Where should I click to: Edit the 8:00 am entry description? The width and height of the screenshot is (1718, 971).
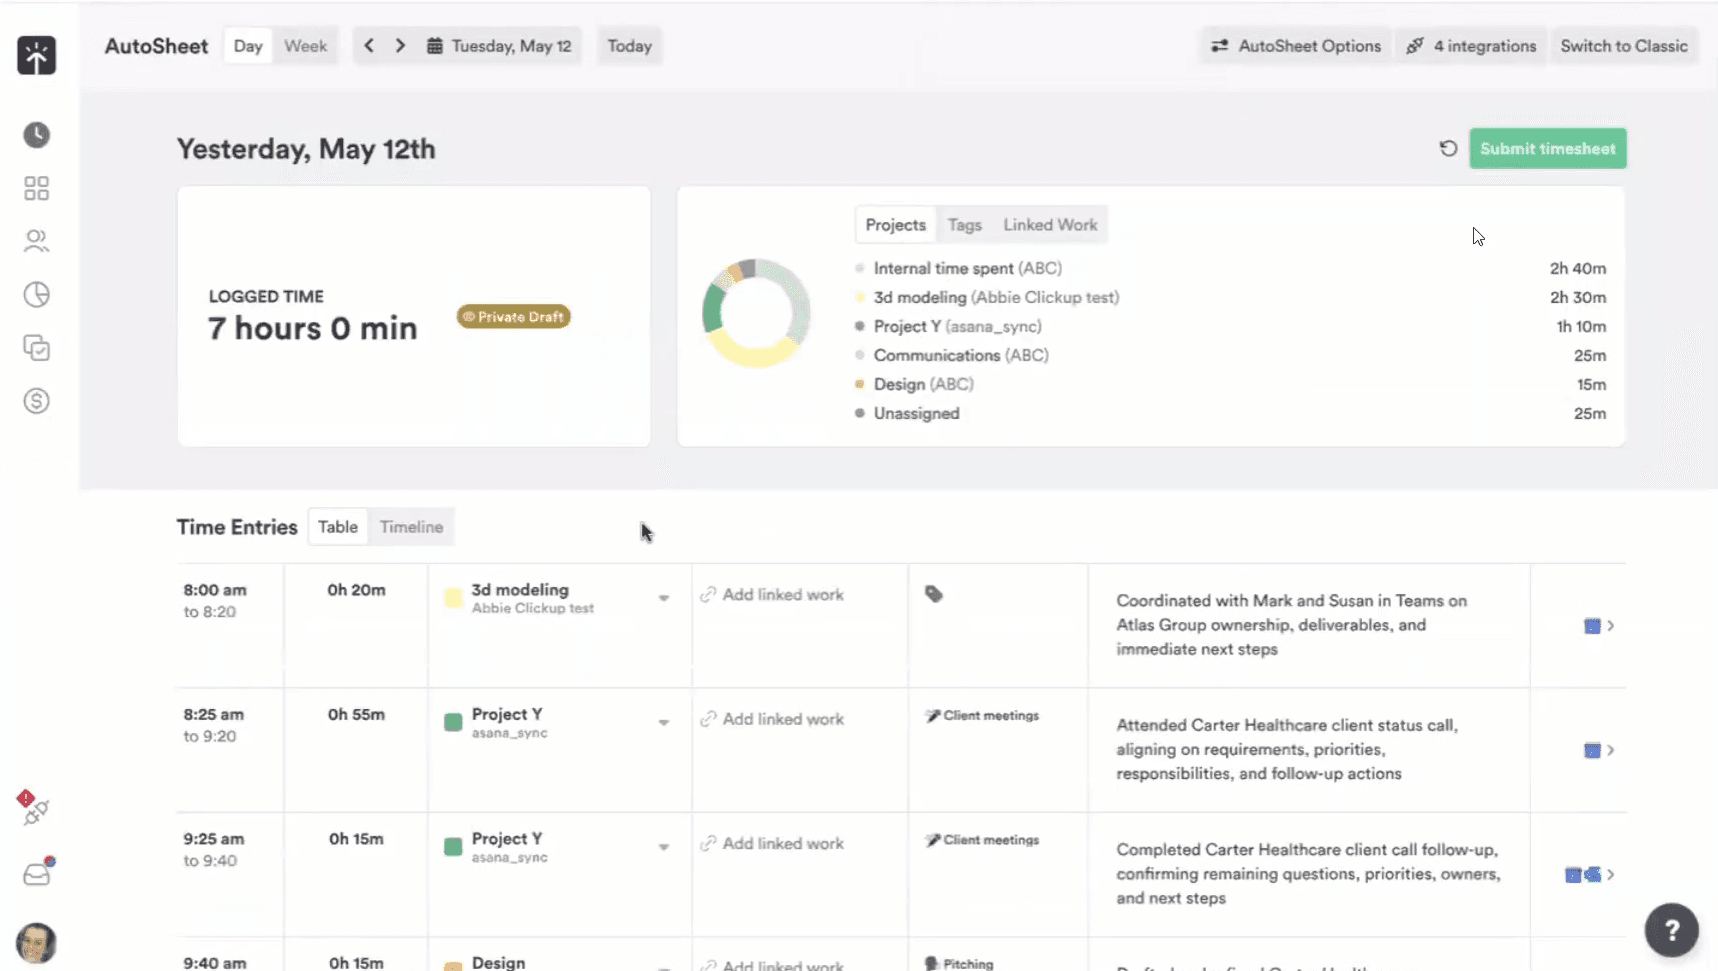[x=1292, y=625]
